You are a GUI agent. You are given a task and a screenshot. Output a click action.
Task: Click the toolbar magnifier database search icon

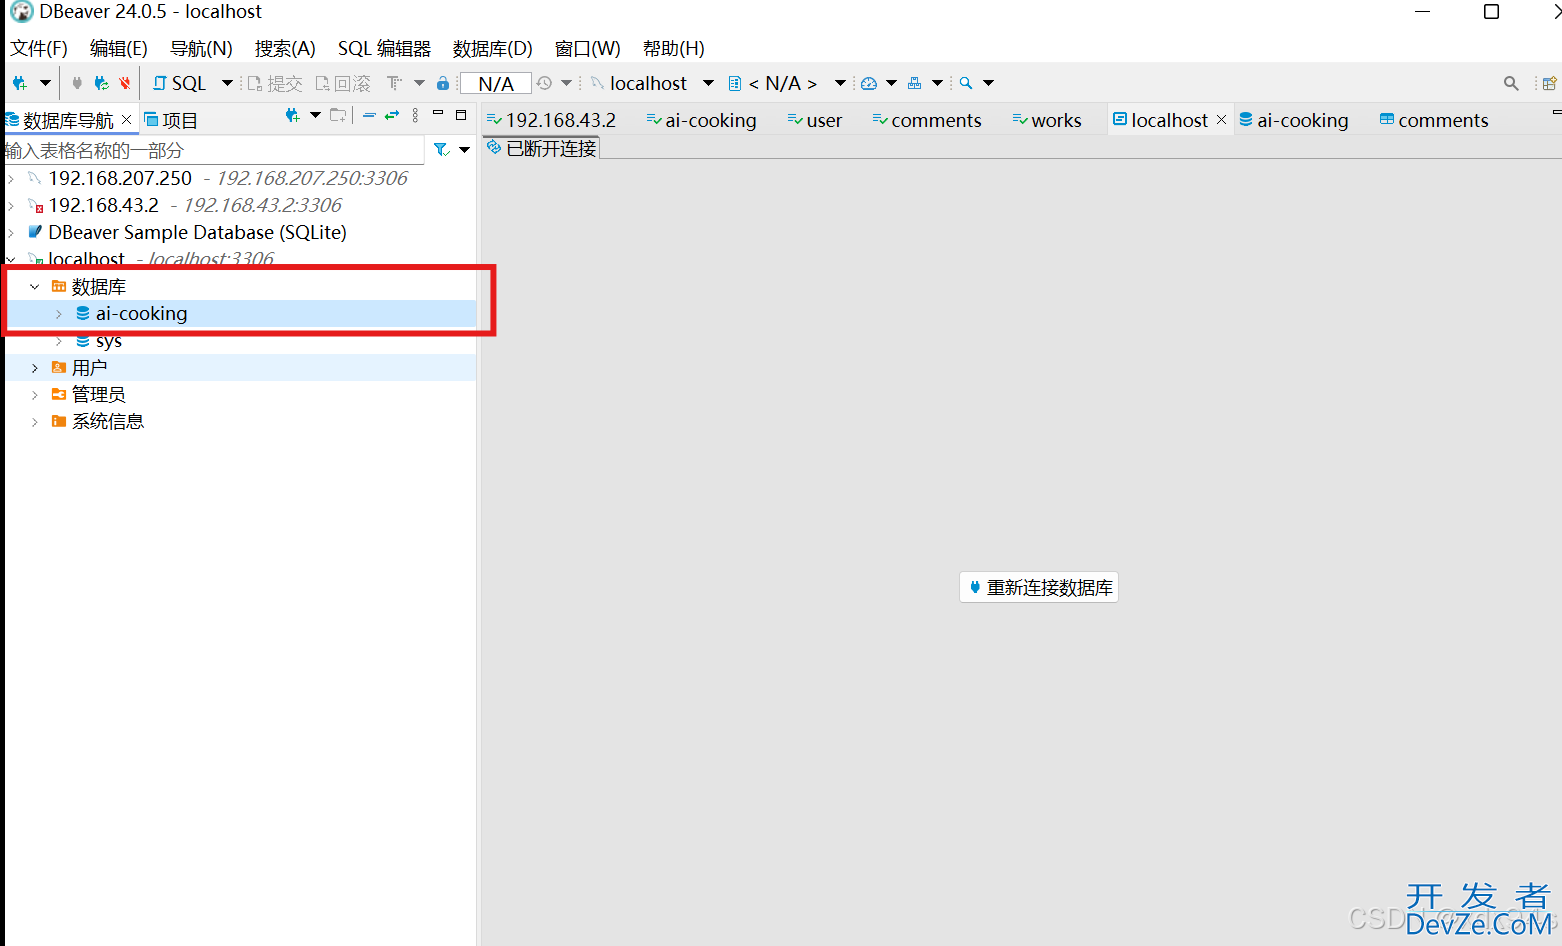966,83
